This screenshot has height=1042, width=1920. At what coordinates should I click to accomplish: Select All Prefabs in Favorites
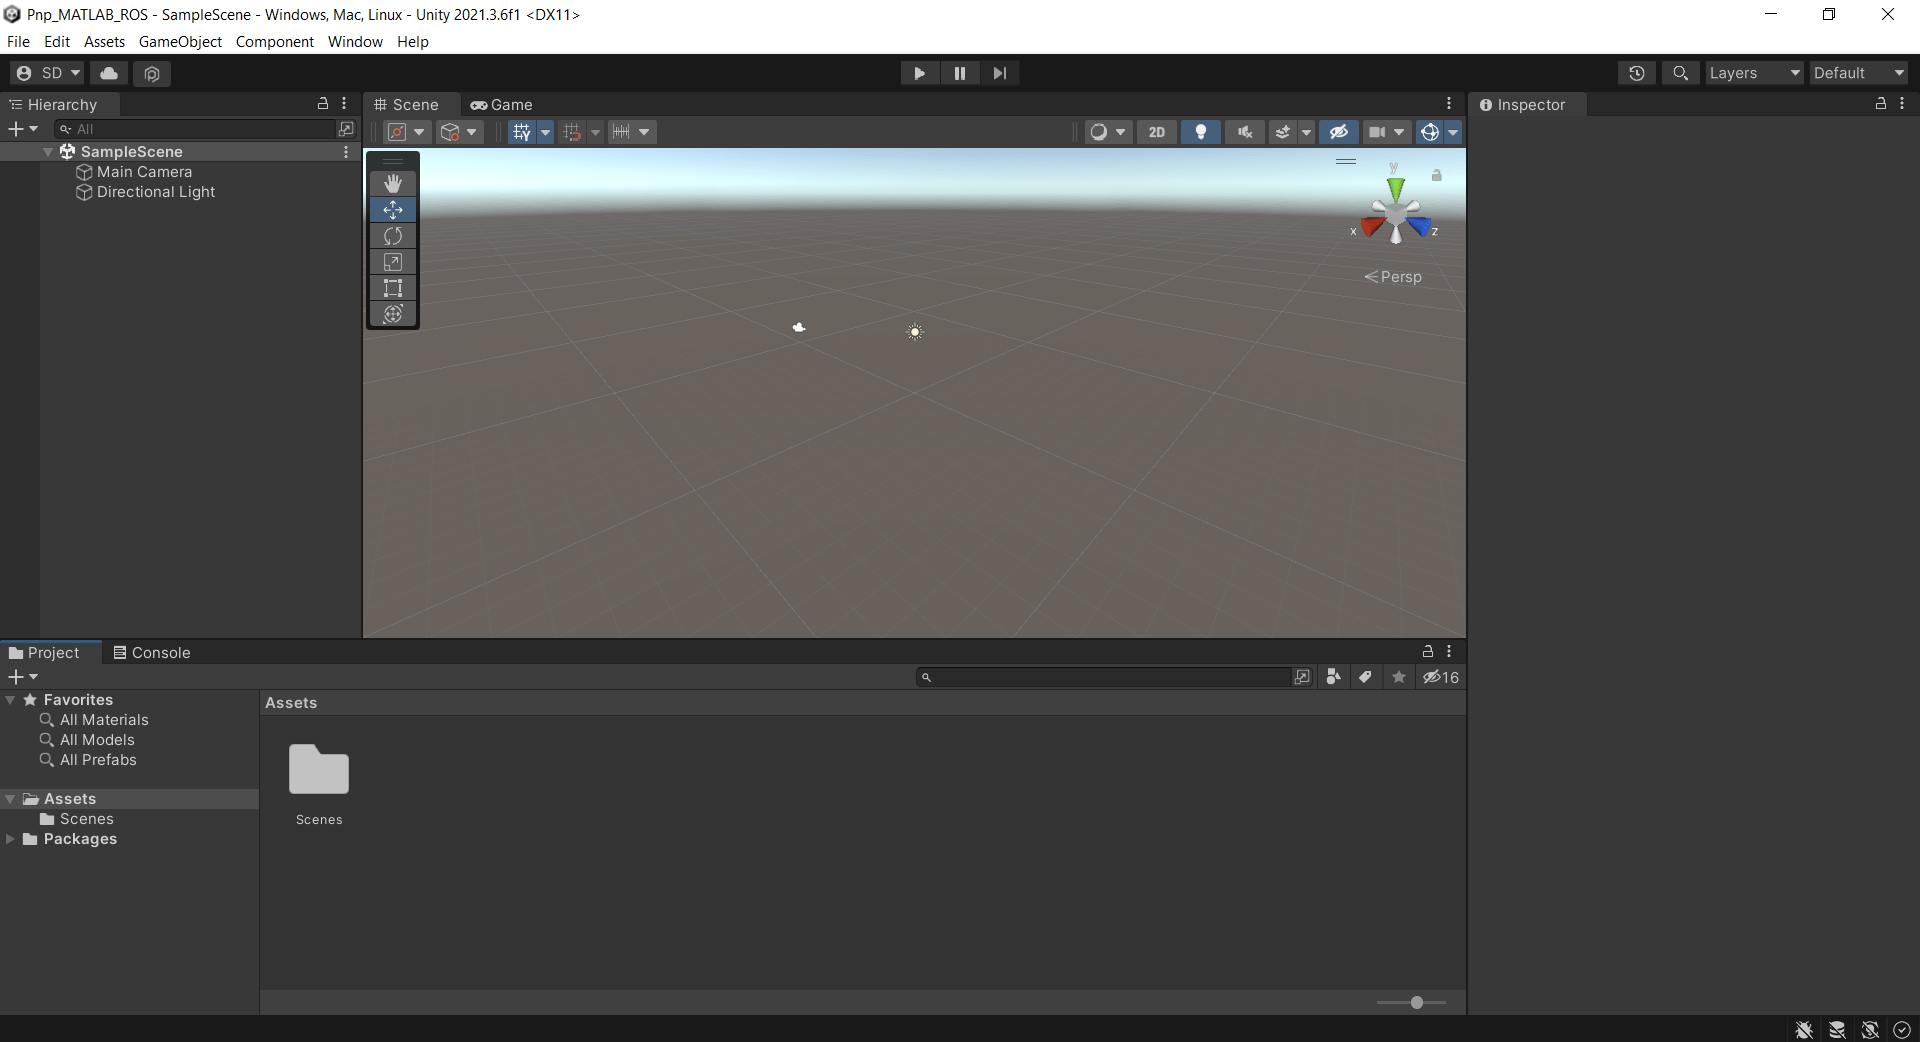pos(99,760)
